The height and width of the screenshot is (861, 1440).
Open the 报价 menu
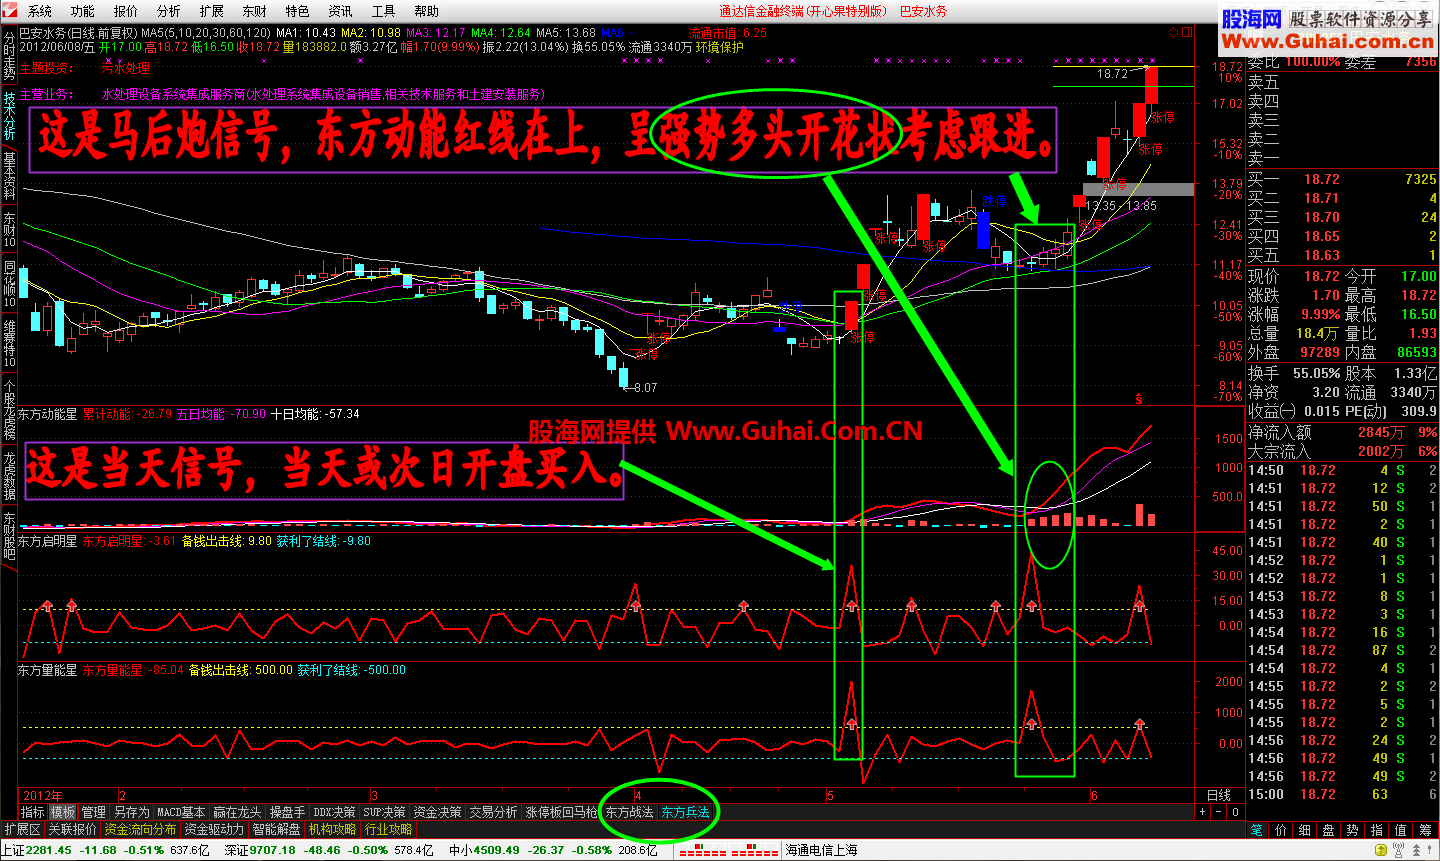click(126, 11)
